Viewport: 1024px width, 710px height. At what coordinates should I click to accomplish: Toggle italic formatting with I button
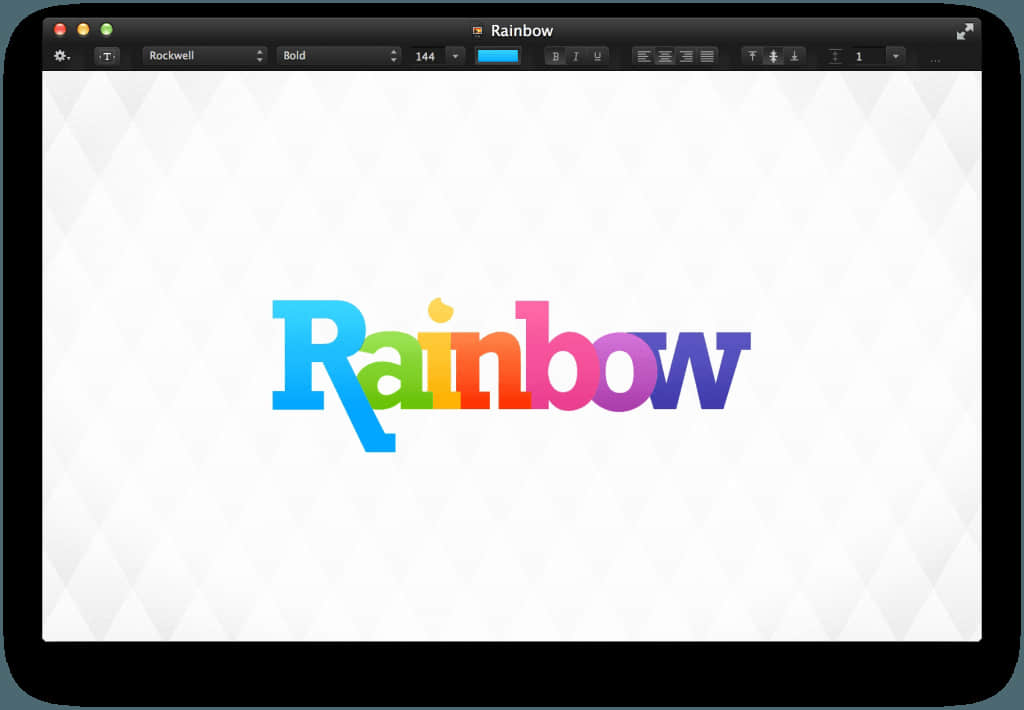point(576,56)
